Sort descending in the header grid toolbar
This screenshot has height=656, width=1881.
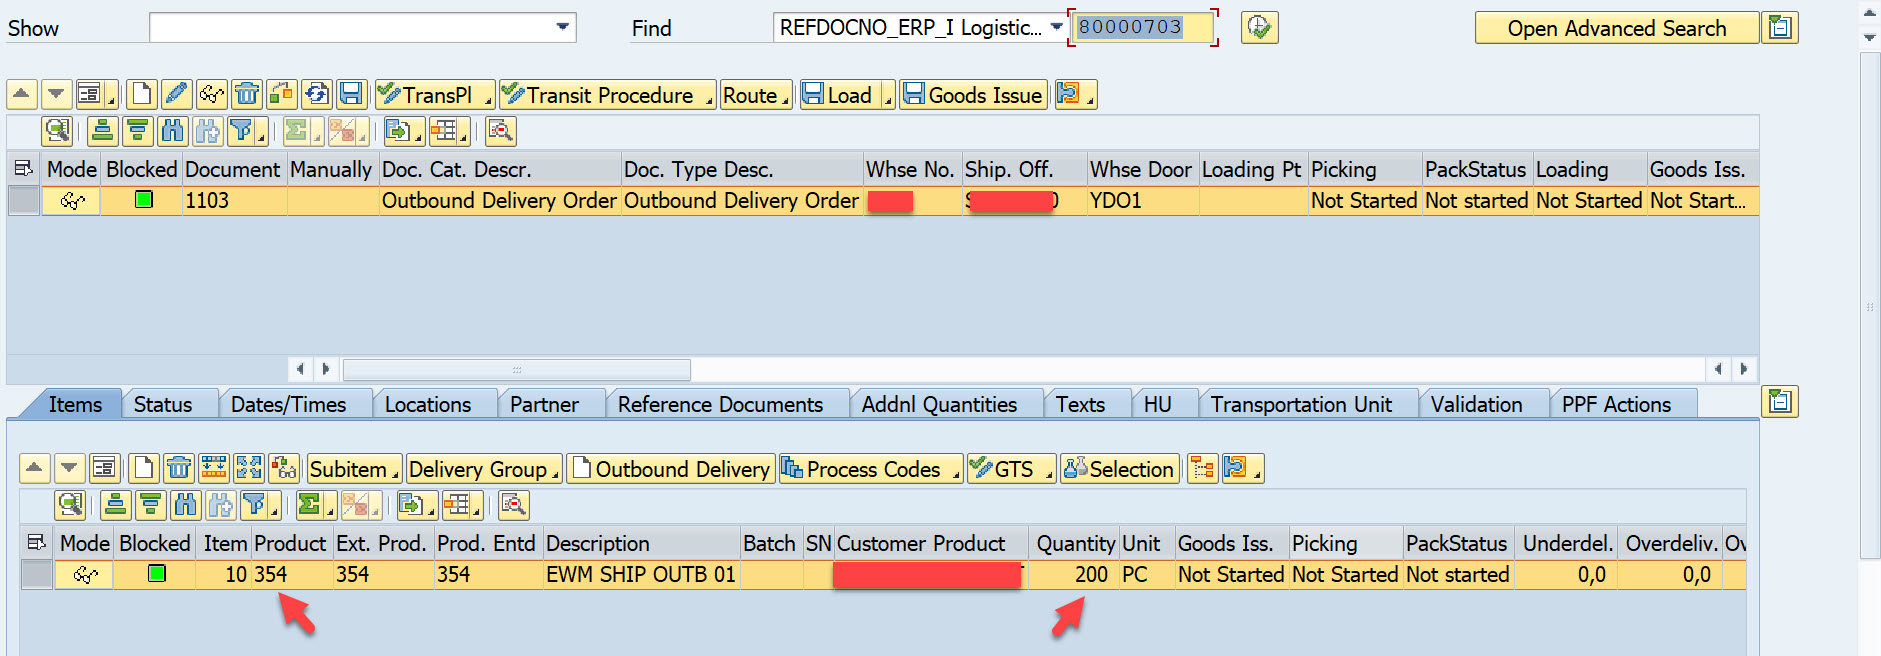(x=137, y=131)
